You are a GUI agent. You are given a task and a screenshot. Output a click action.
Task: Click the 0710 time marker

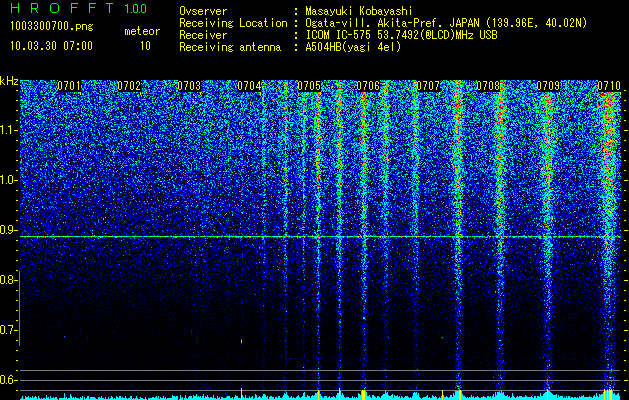[x=609, y=86]
